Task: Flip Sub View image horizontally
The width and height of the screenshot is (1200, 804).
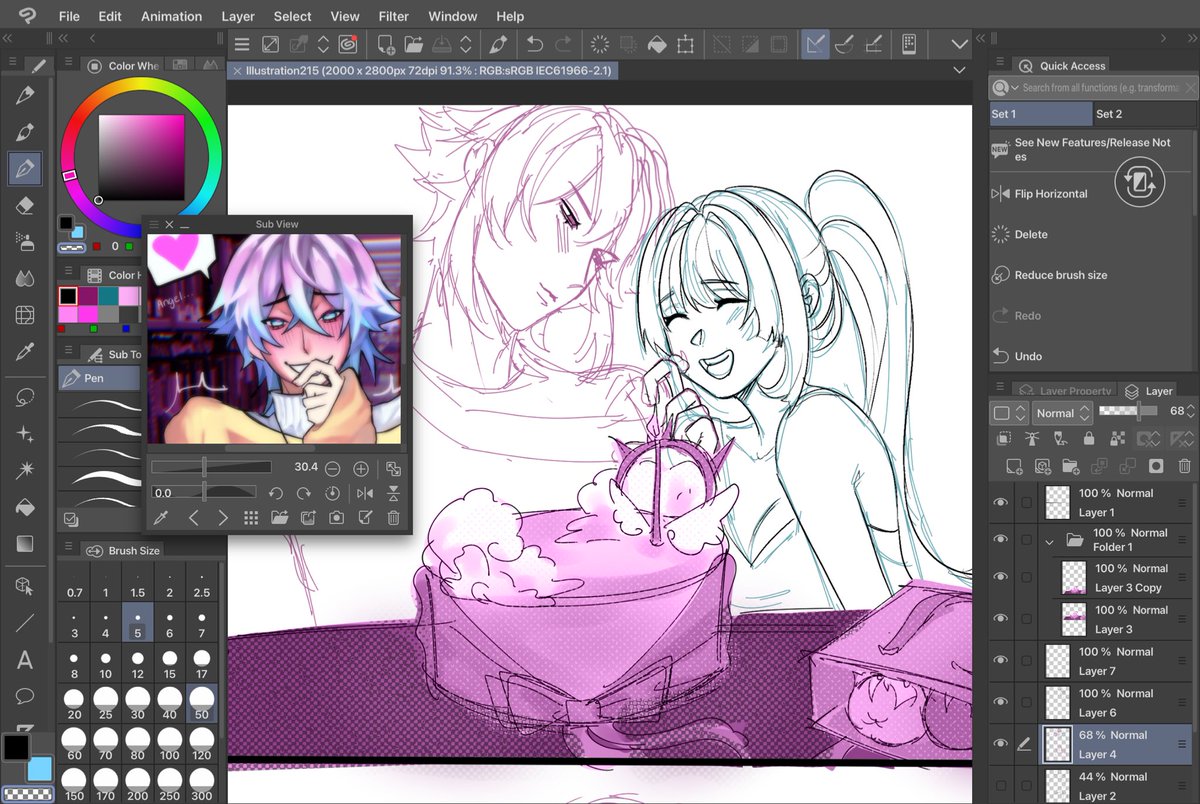Action: pos(364,493)
